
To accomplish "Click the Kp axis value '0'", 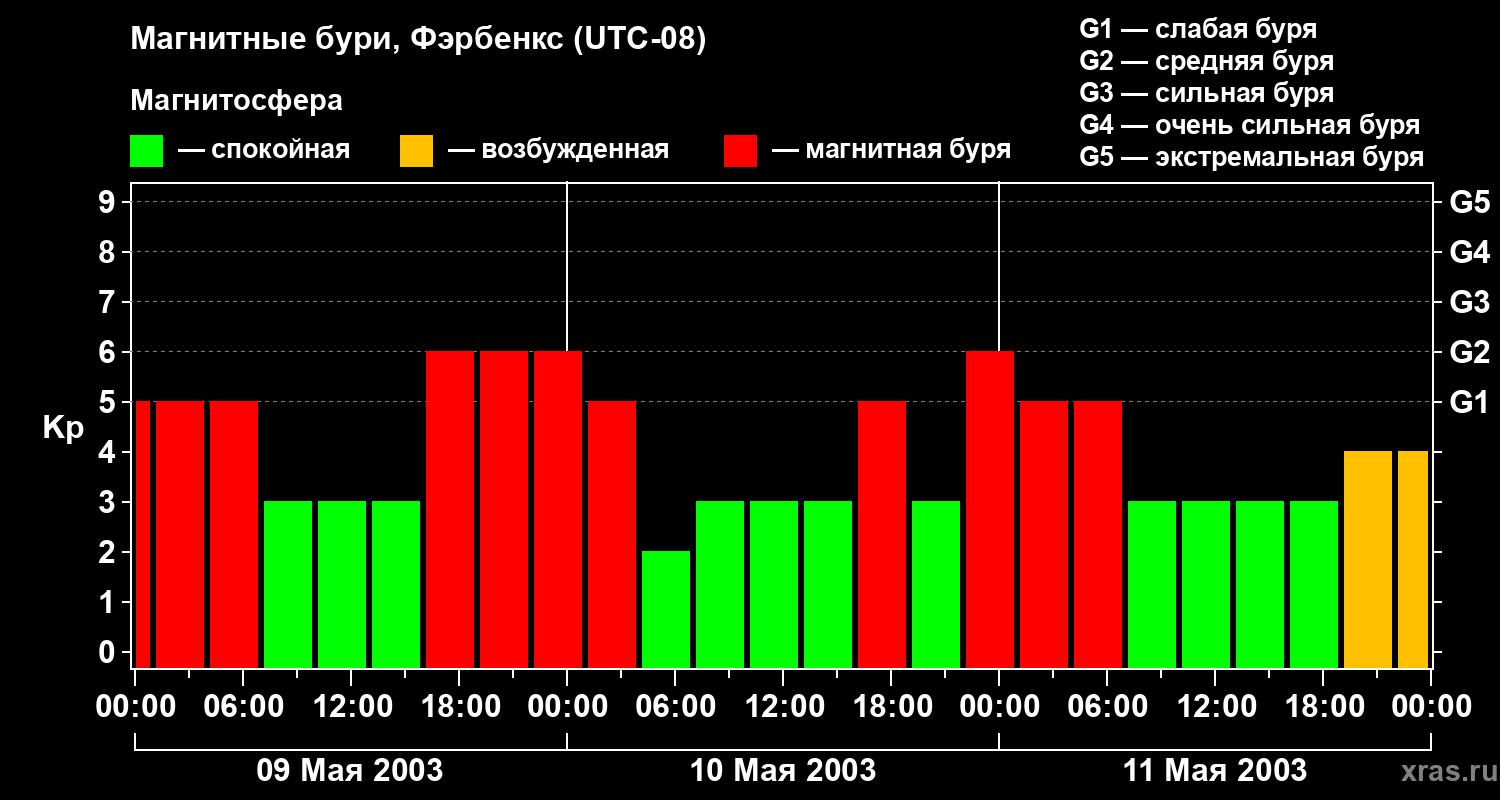I will [x=109, y=652].
